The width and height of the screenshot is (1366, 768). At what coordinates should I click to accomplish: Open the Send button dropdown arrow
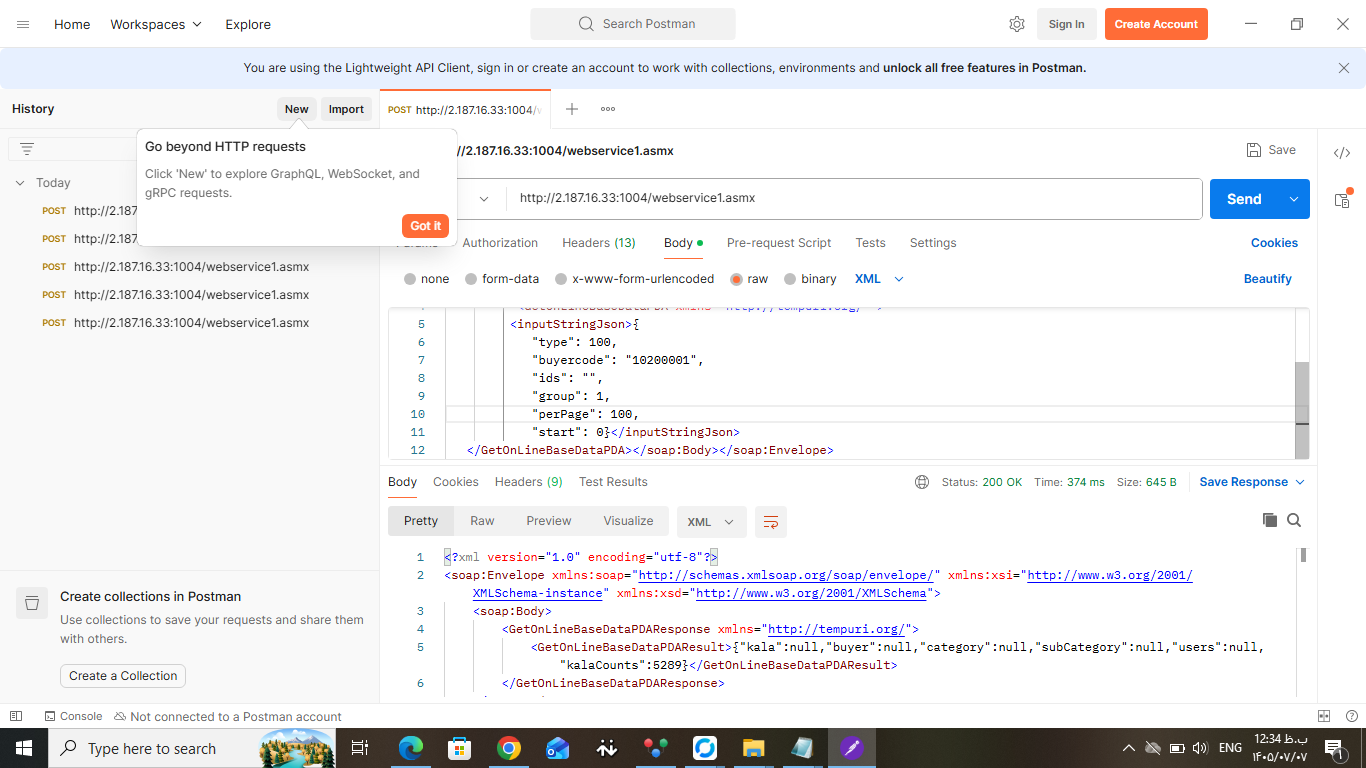coord(1294,199)
